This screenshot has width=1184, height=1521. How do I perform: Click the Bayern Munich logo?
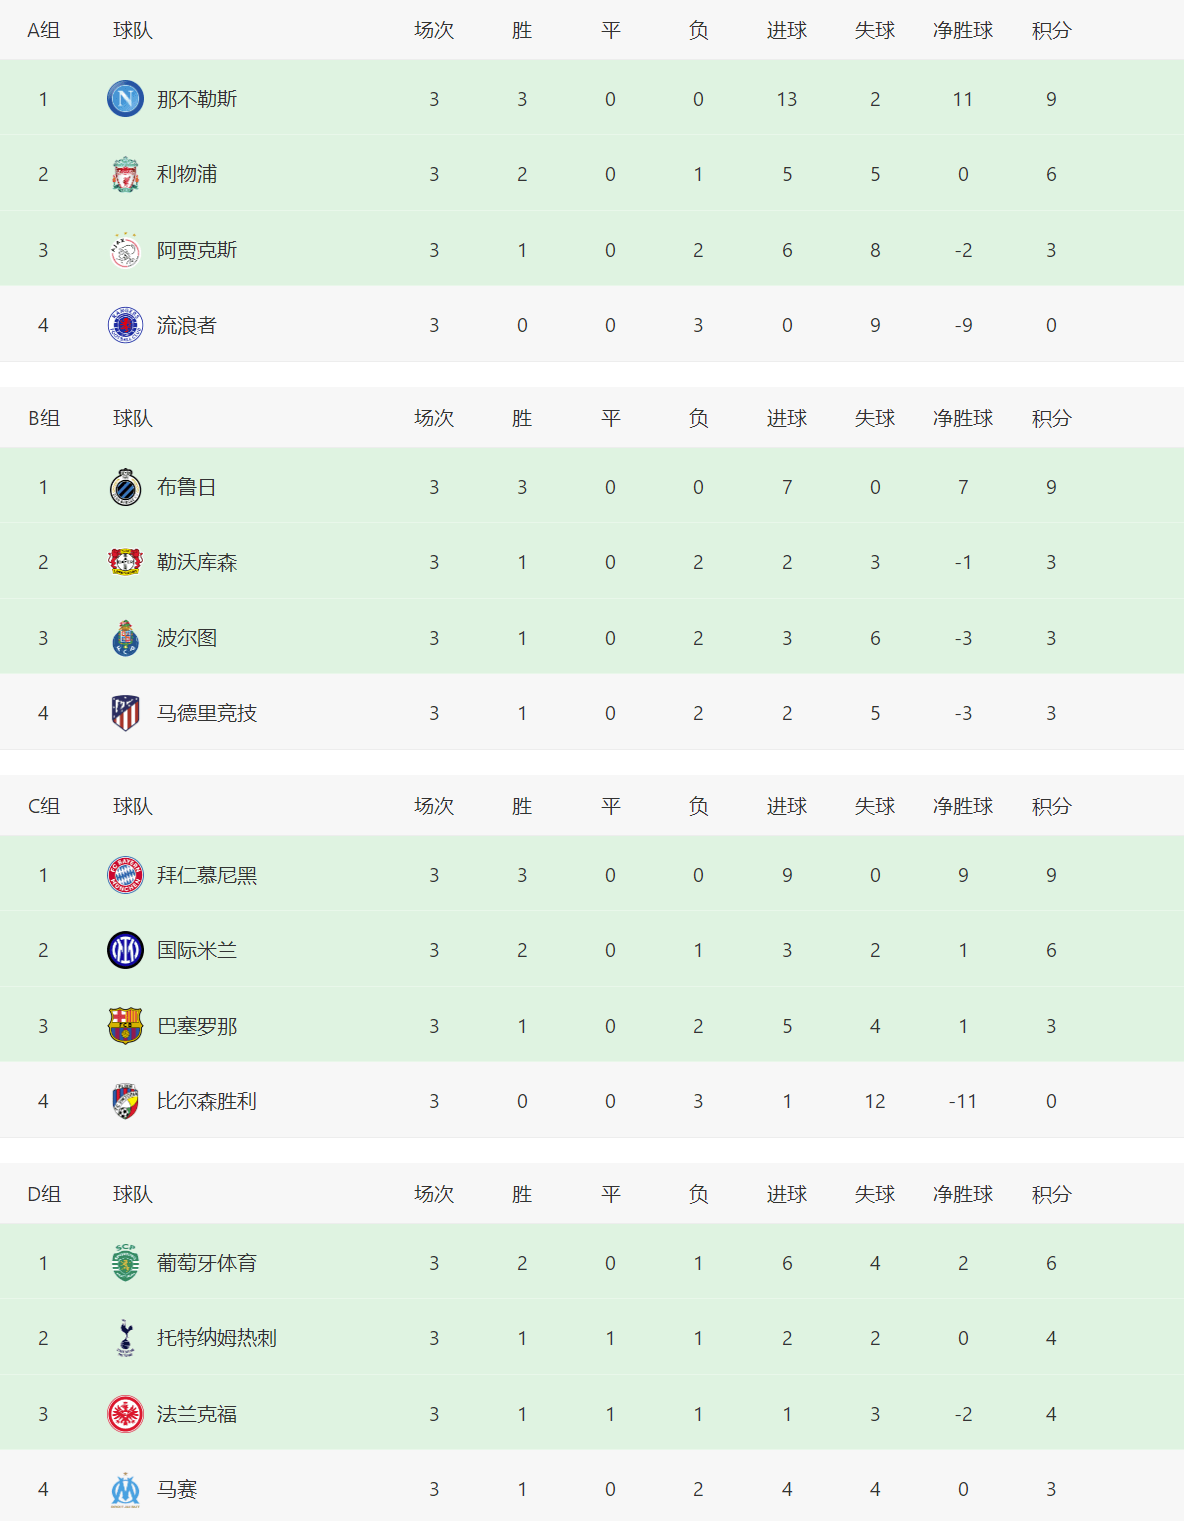pos(125,875)
